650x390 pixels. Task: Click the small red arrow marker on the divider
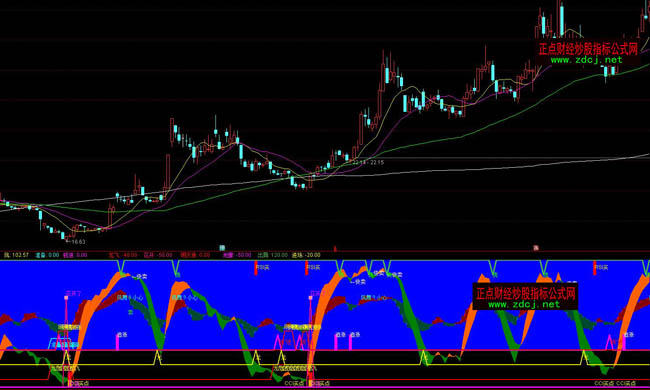click(335, 249)
